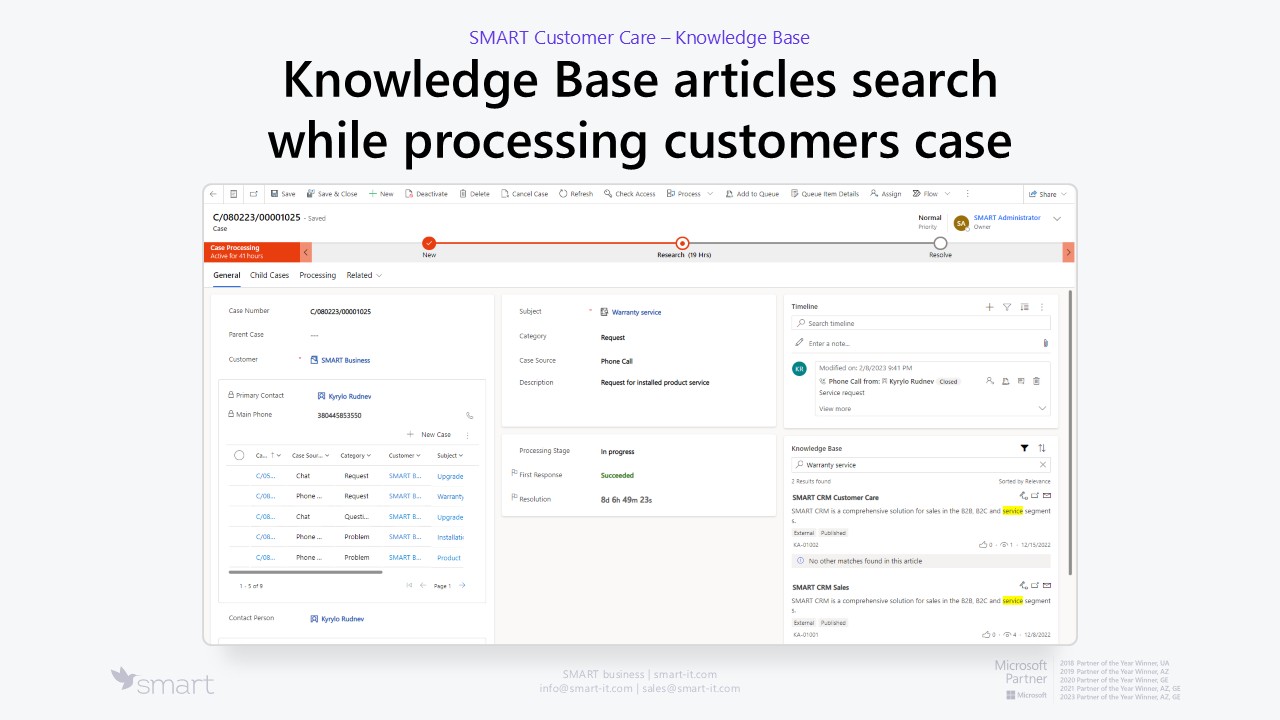Open the Customer column dropdown
Image resolution: width=1280 pixels, height=720 pixels.
pos(405,456)
